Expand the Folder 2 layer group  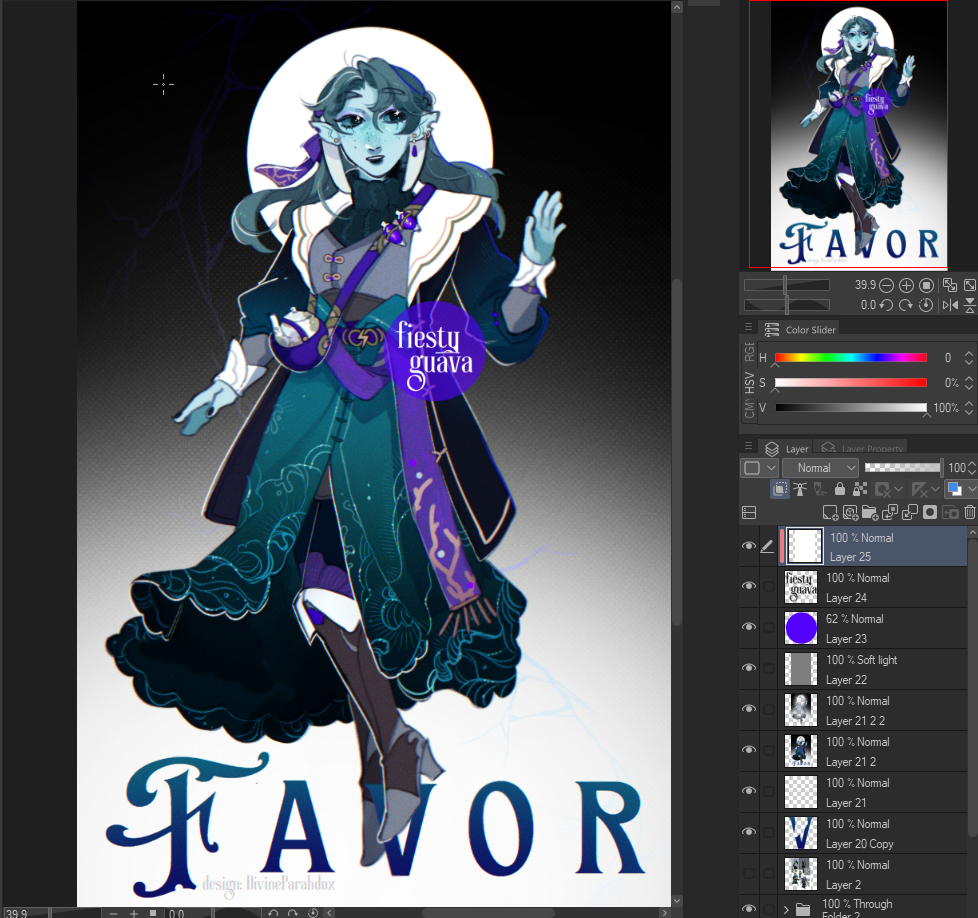point(786,909)
